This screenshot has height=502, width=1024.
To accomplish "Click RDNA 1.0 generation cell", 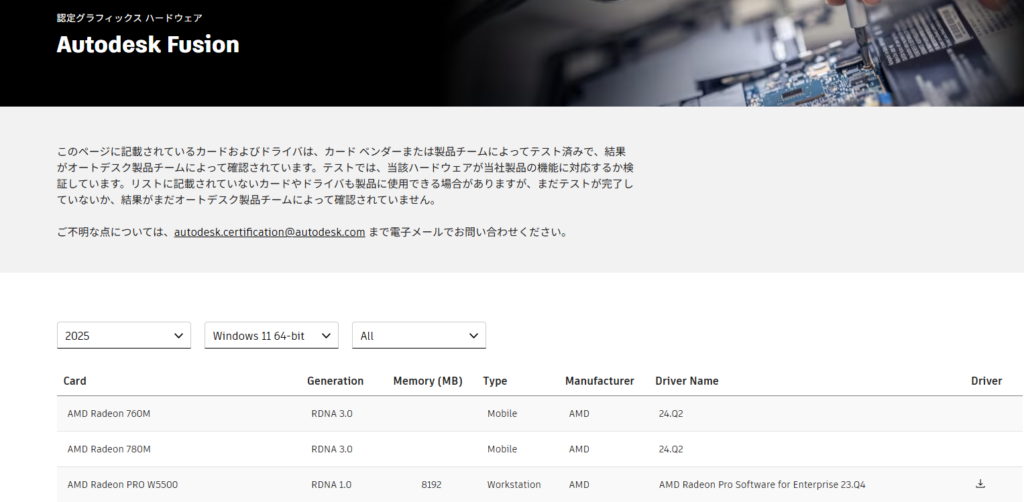I will pos(331,484).
